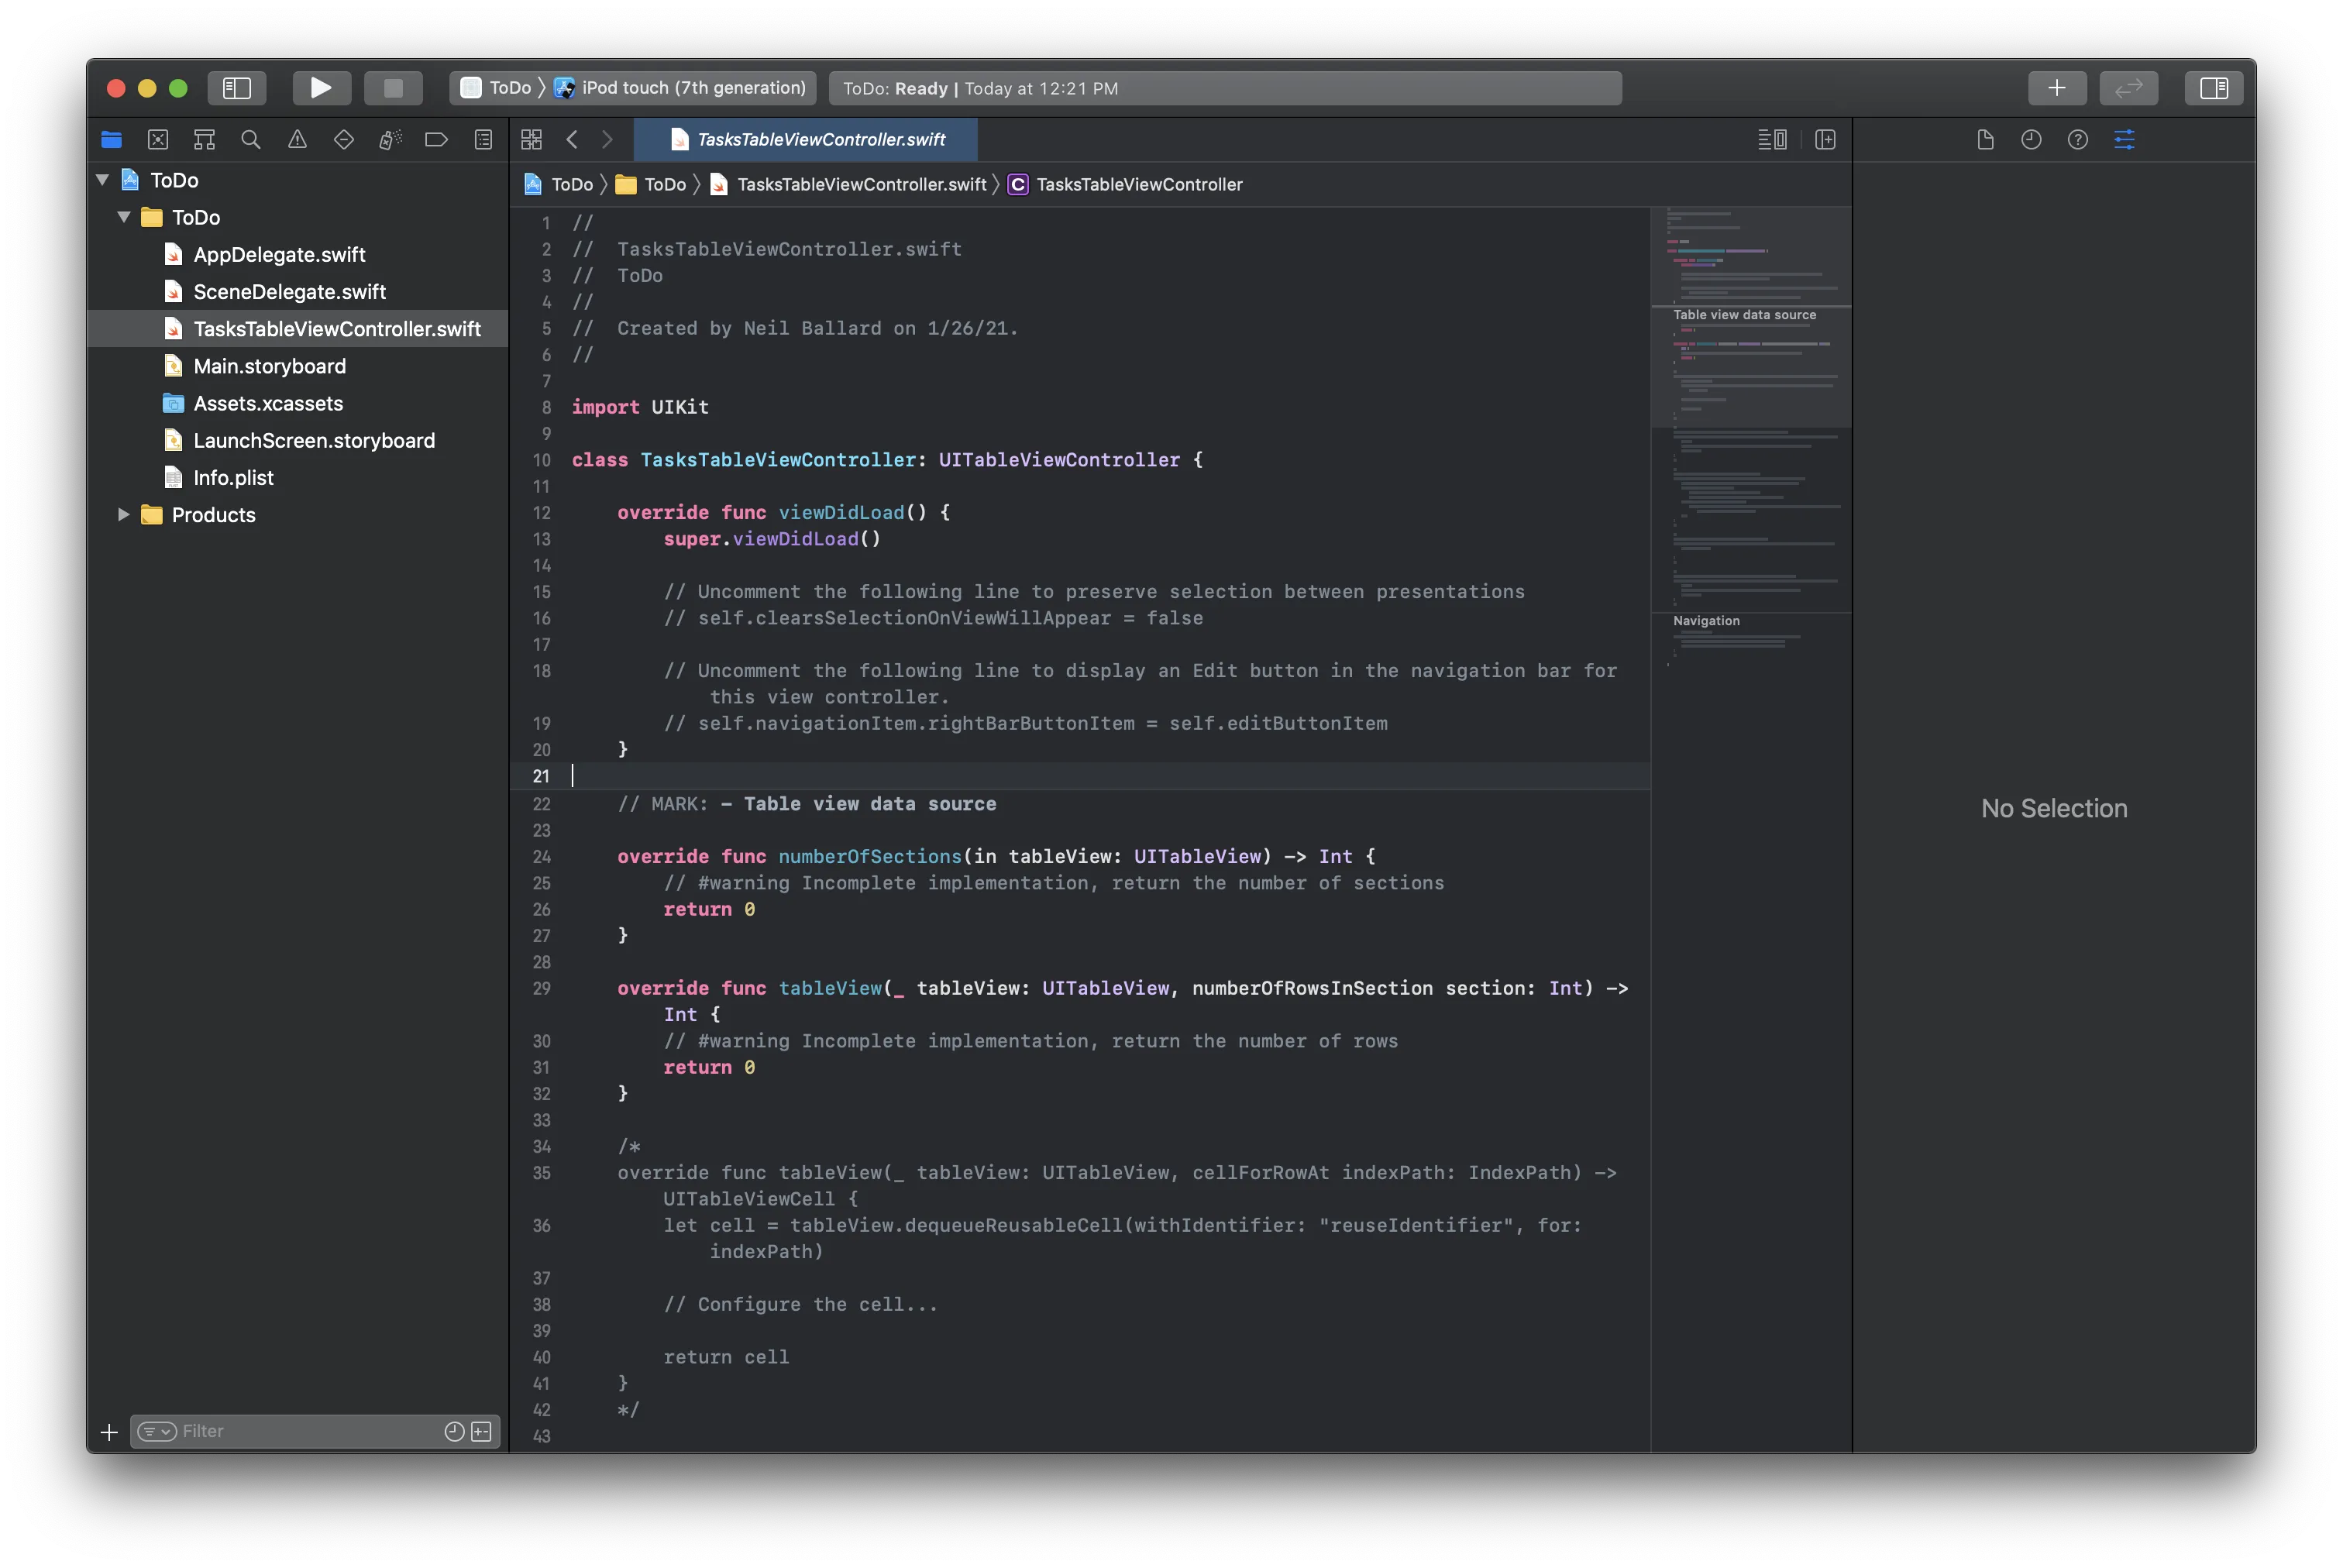The width and height of the screenshot is (2343, 1568).
Task: Toggle the Table view data source section
Action: pyautogui.click(x=1745, y=313)
